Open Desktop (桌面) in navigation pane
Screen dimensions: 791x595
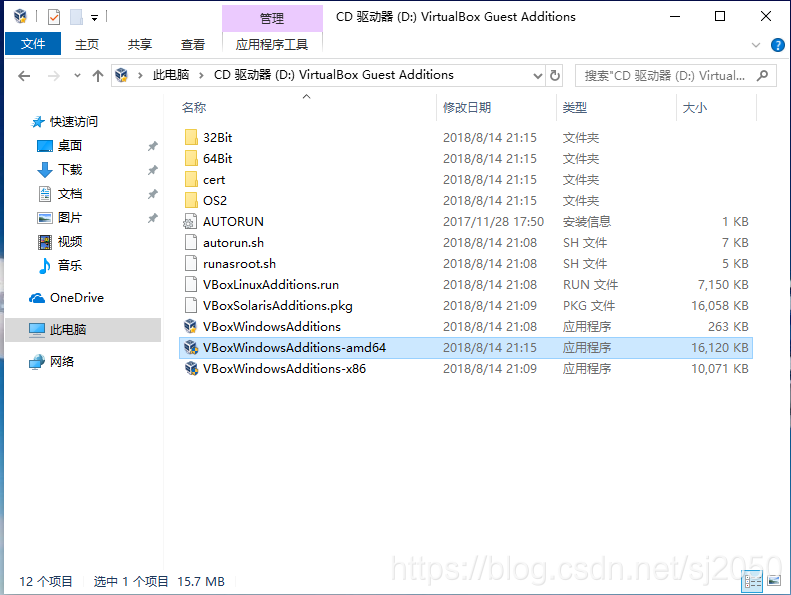[x=70, y=145]
